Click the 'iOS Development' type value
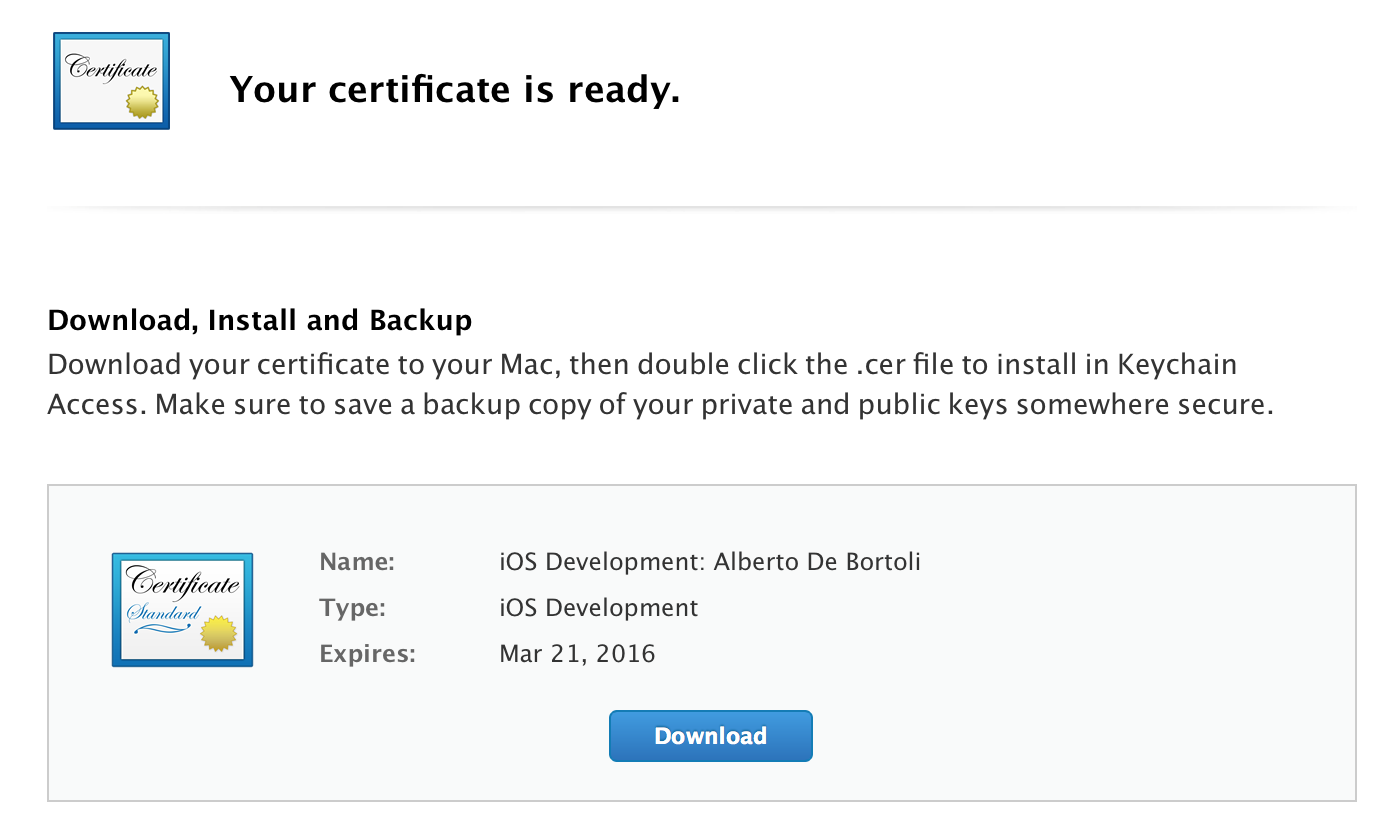The width and height of the screenshot is (1388, 840). click(x=598, y=607)
